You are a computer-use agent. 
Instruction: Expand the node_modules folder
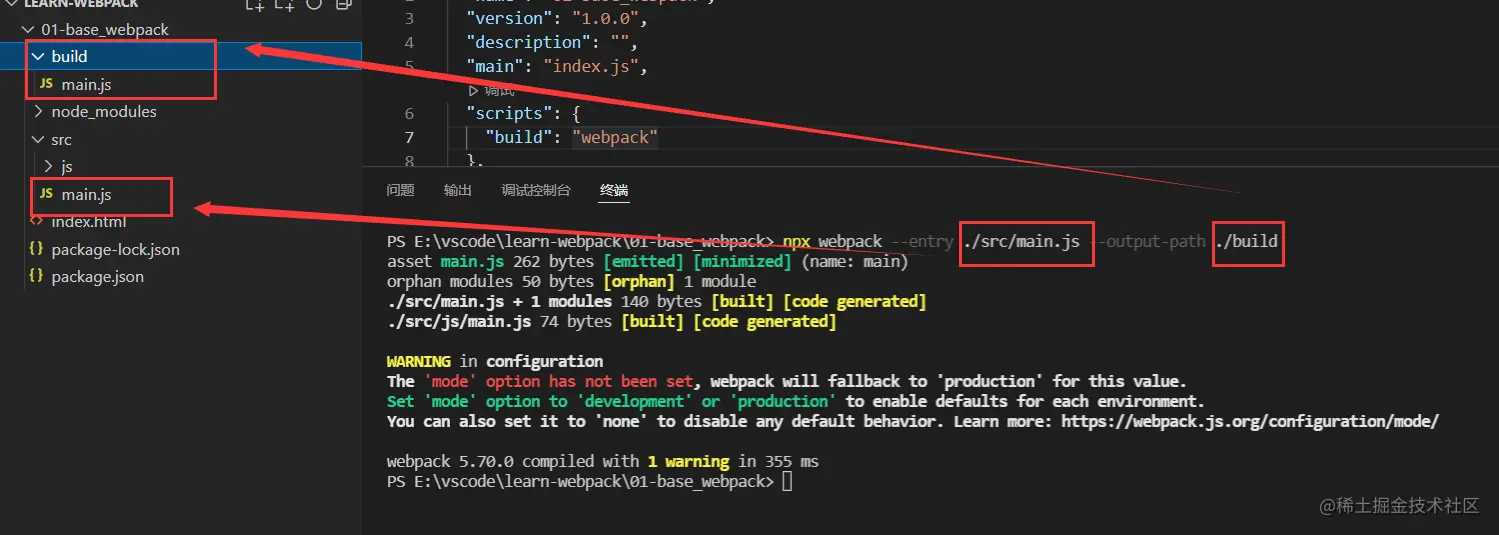click(38, 112)
